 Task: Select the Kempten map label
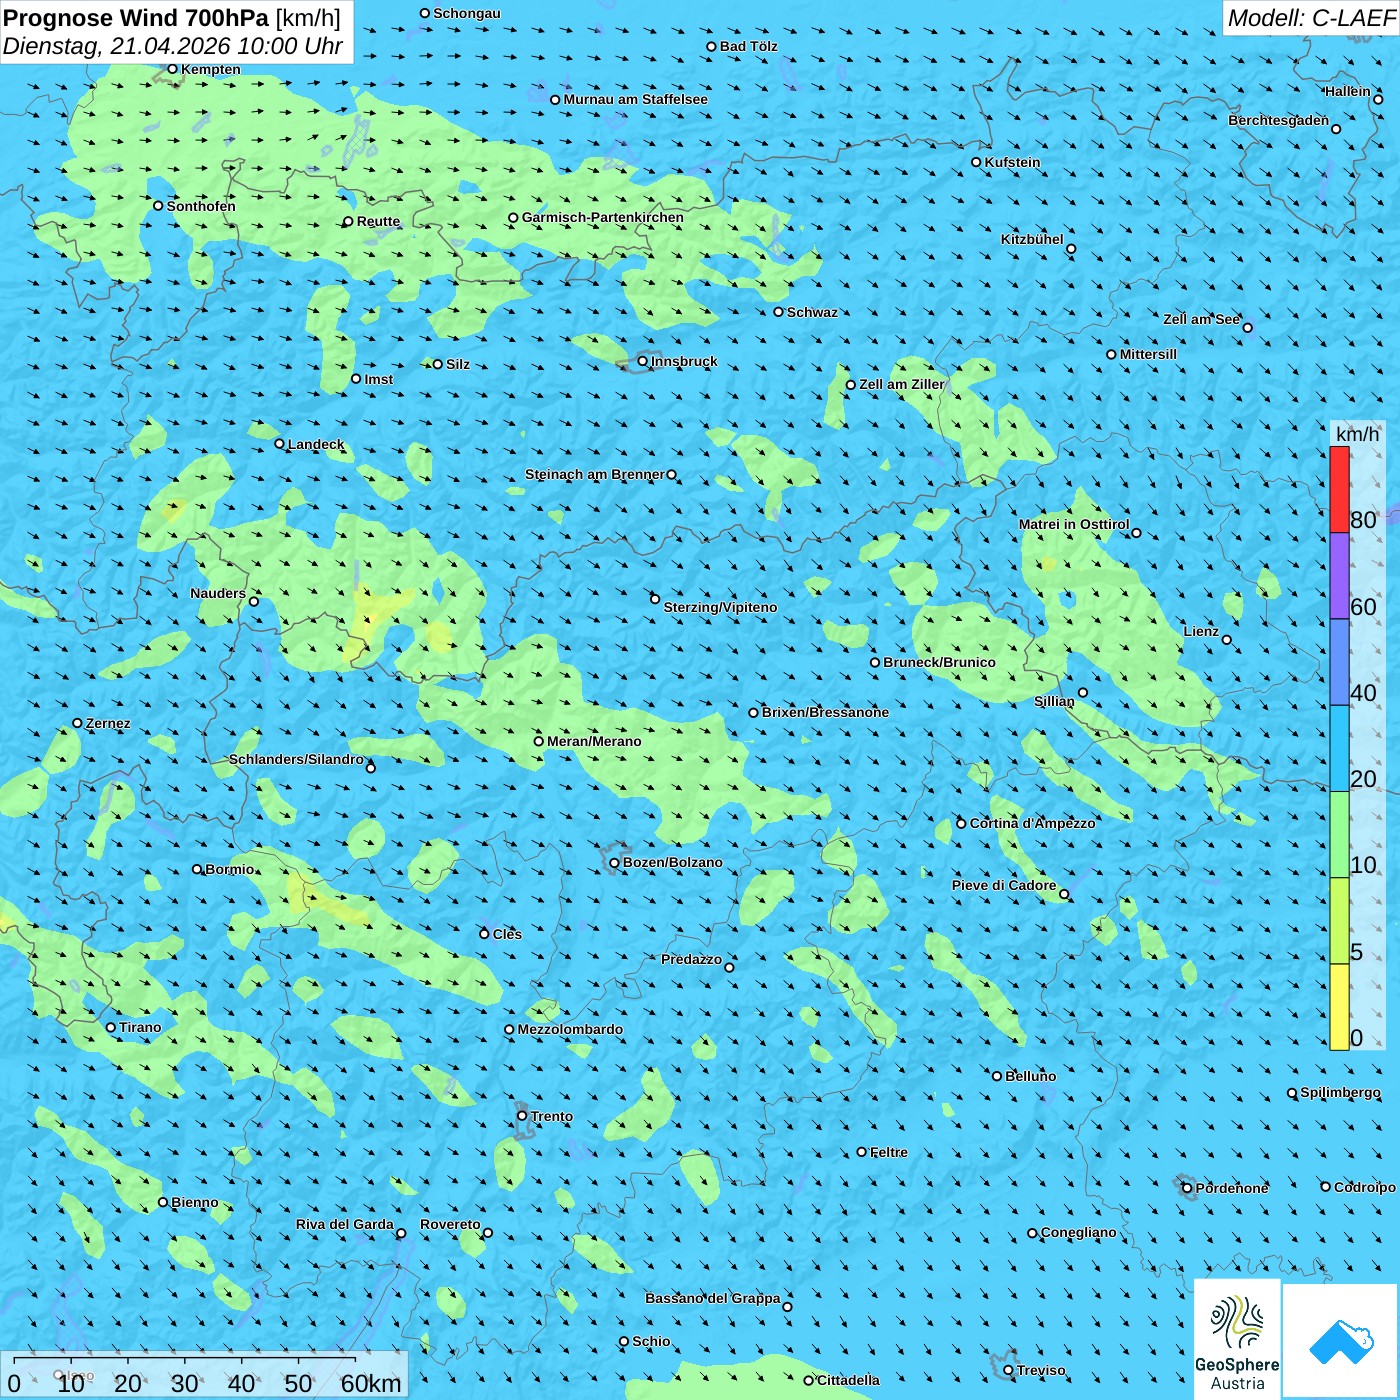click(211, 69)
